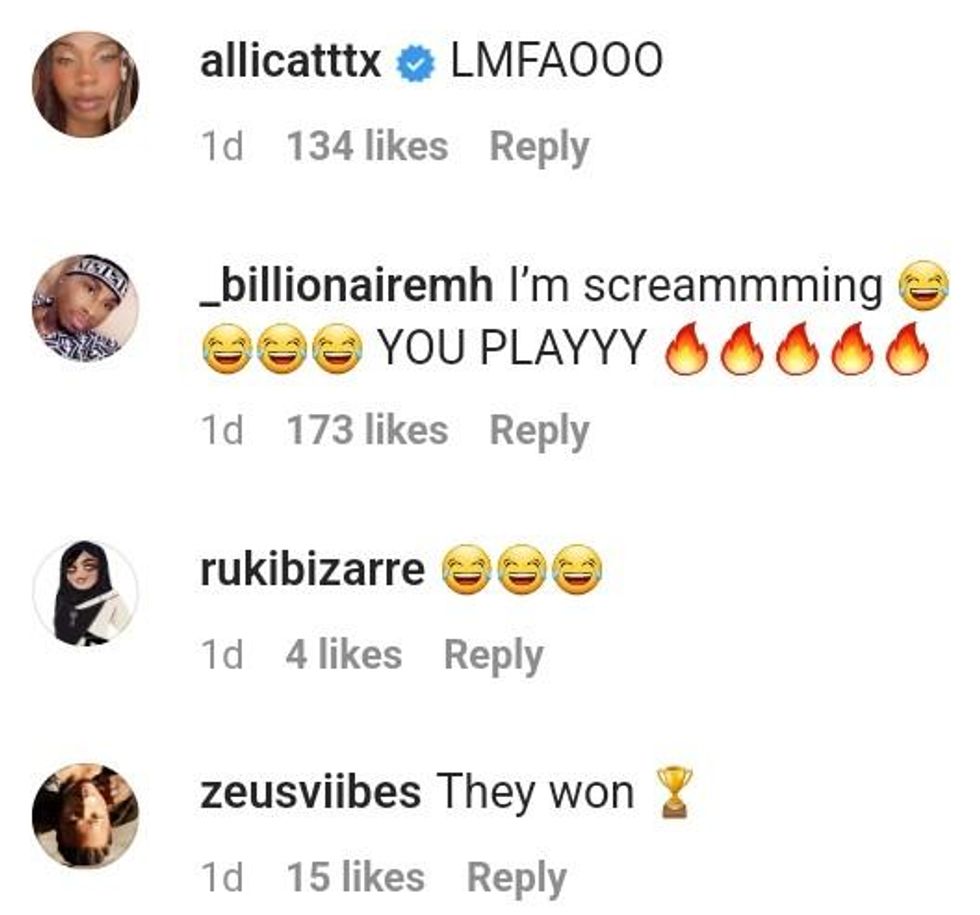Viewport: 980px width, 915px height.
Task: Open _billionairemh profile avatar
Action: pyautogui.click(x=86, y=308)
